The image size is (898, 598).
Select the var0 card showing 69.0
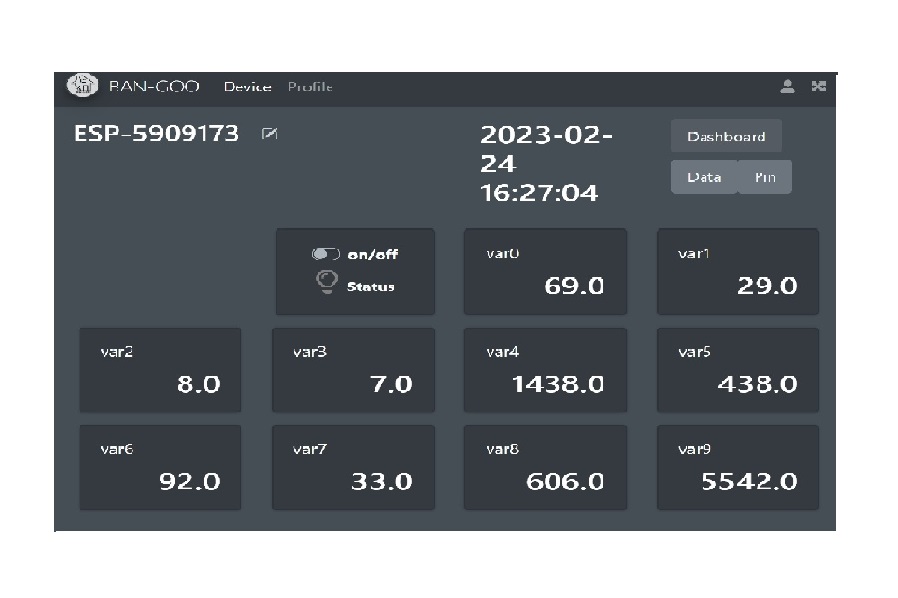pyautogui.click(x=545, y=271)
